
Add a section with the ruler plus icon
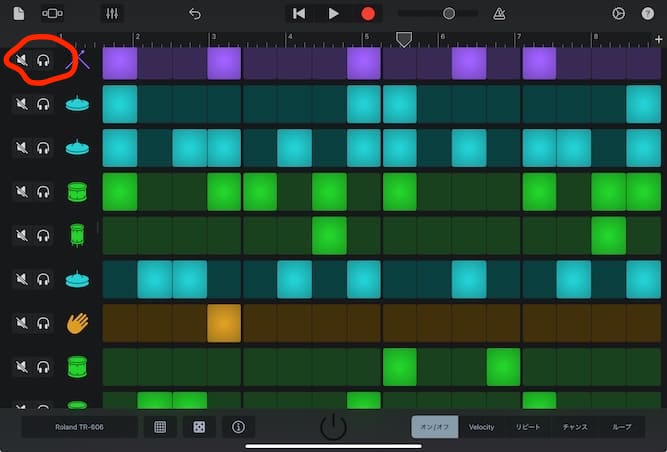click(658, 39)
